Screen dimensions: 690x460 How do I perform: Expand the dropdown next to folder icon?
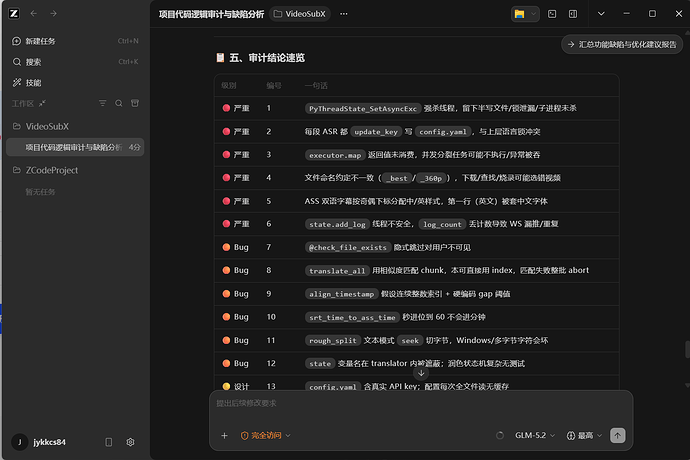533,14
